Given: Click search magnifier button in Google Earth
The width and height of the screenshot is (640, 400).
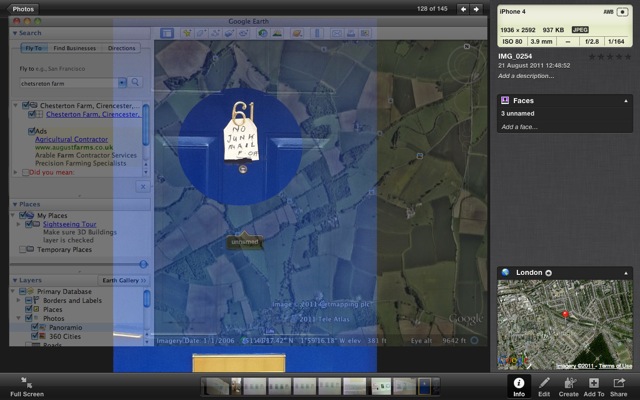Looking at the screenshot, I should [135, 82].
